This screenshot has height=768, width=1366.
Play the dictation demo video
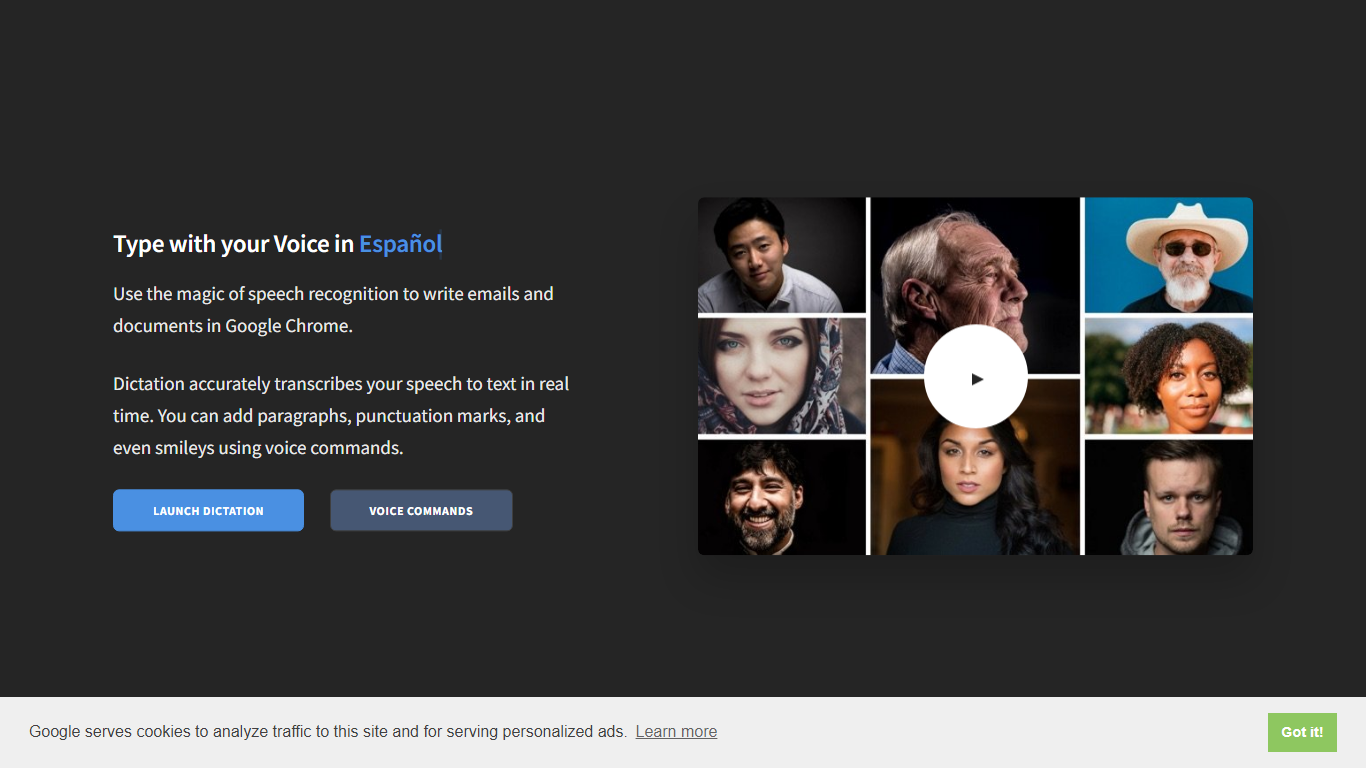(975, 377)
